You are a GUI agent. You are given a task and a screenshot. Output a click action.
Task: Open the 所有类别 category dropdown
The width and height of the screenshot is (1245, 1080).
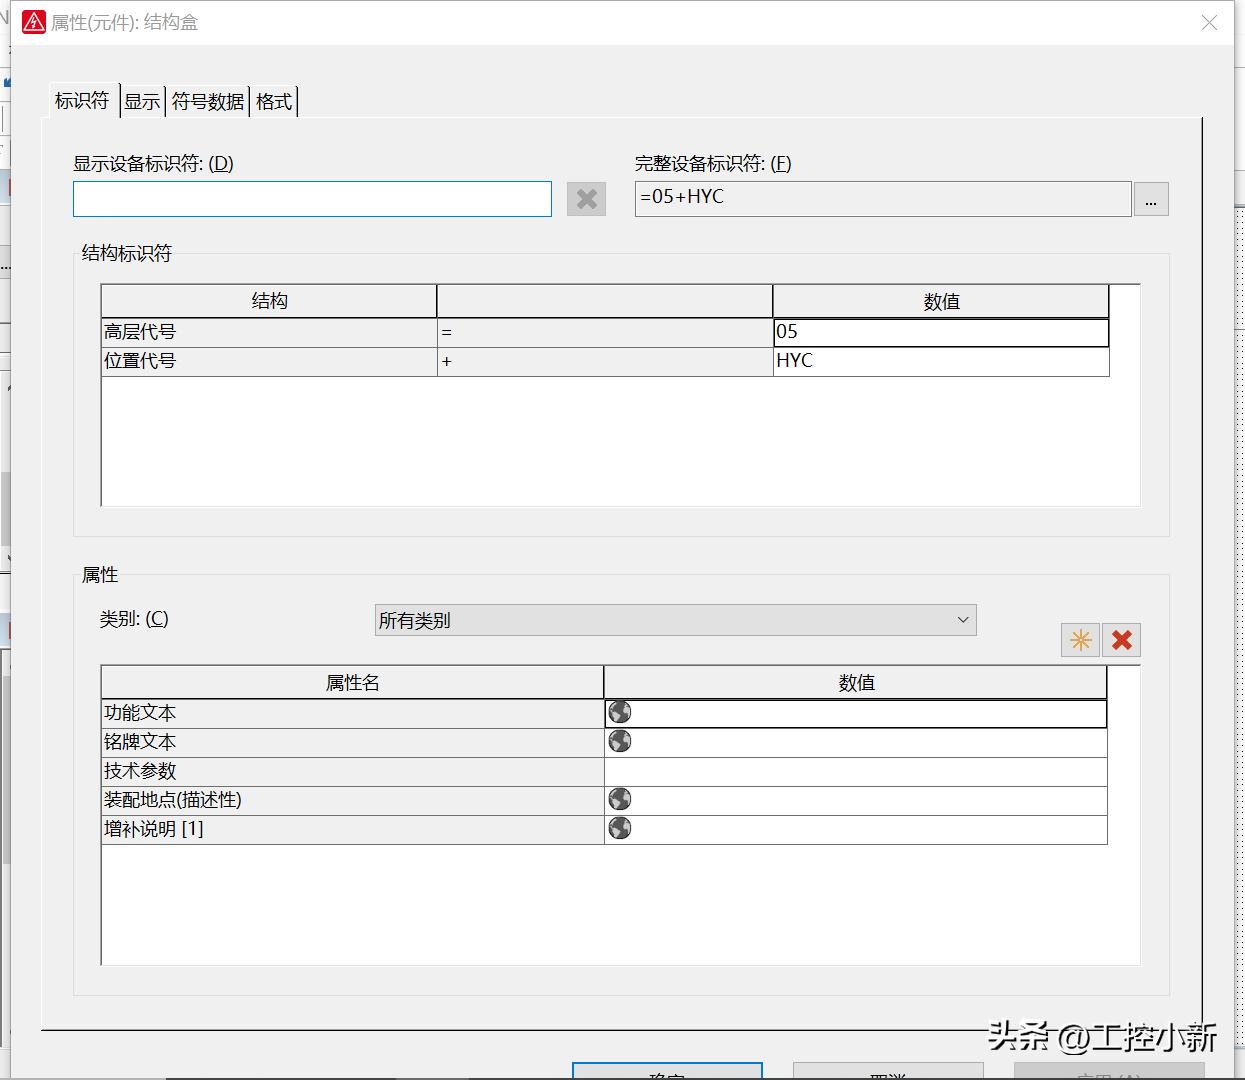(961, 620)
